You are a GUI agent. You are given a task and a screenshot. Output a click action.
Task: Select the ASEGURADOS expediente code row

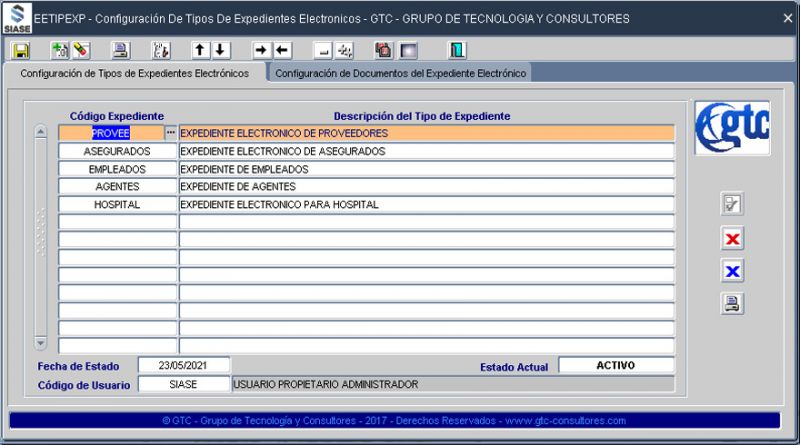117,151
